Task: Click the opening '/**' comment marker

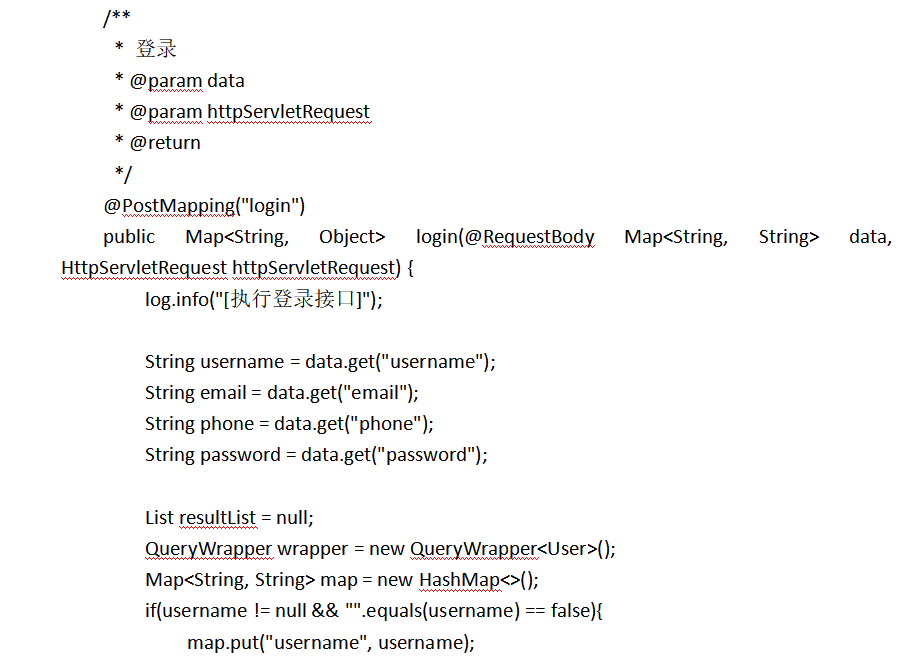Action: pyautogui.click(x=117, y=18)
